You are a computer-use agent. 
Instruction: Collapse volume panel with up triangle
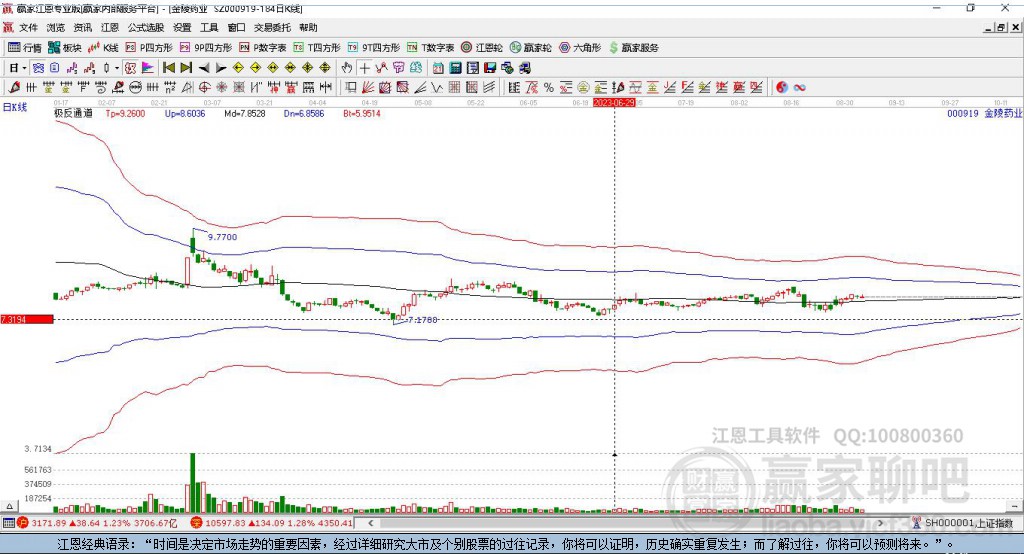[9, 506]
